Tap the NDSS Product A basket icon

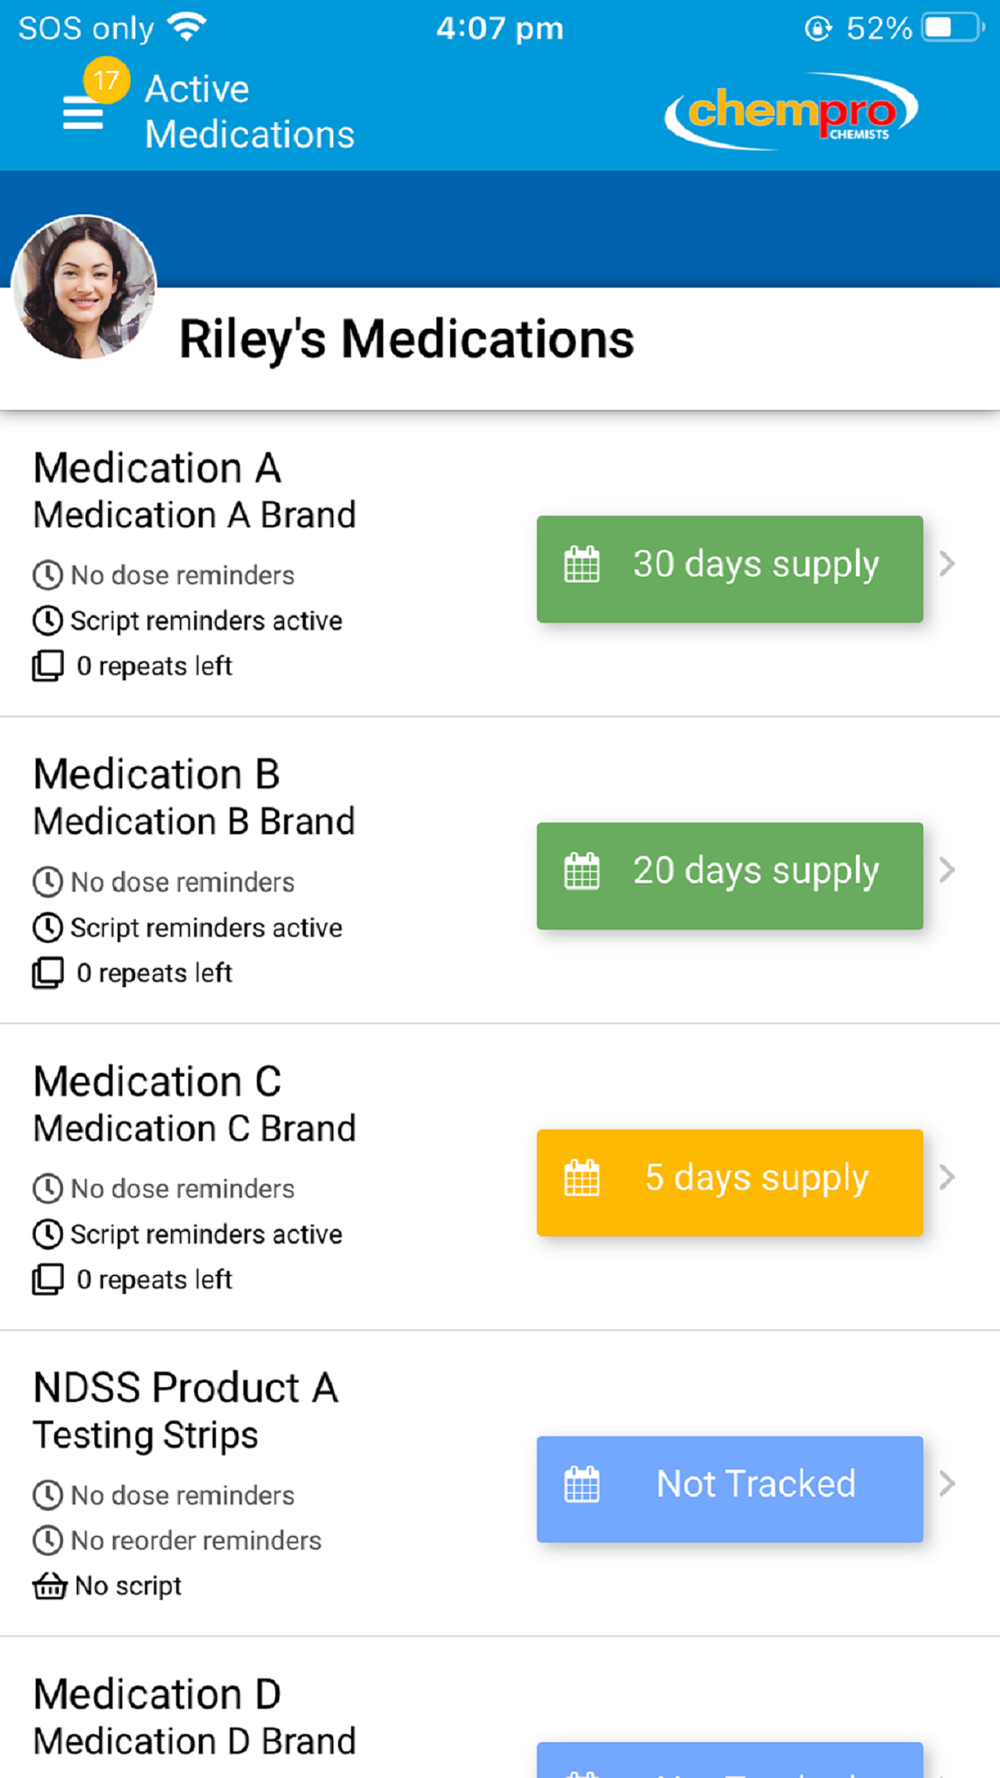coord(50,1586)
